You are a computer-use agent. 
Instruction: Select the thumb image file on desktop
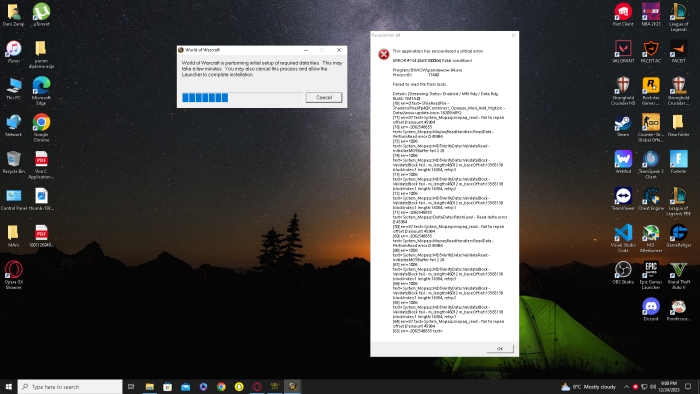[x=41, y=199]
